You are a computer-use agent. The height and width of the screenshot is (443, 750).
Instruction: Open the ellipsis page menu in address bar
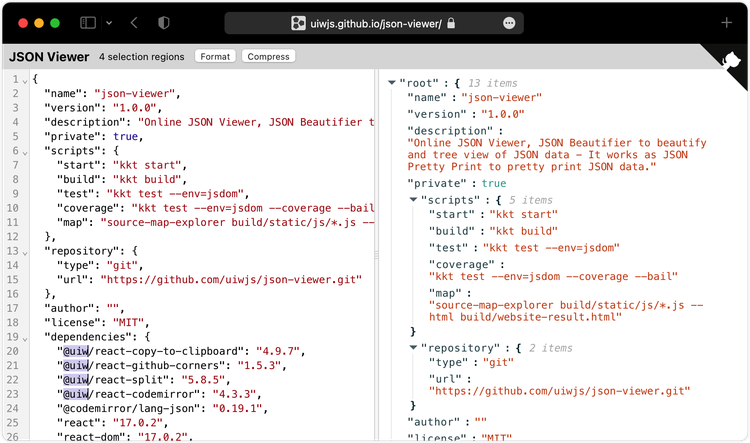click(x=509, y=23)
